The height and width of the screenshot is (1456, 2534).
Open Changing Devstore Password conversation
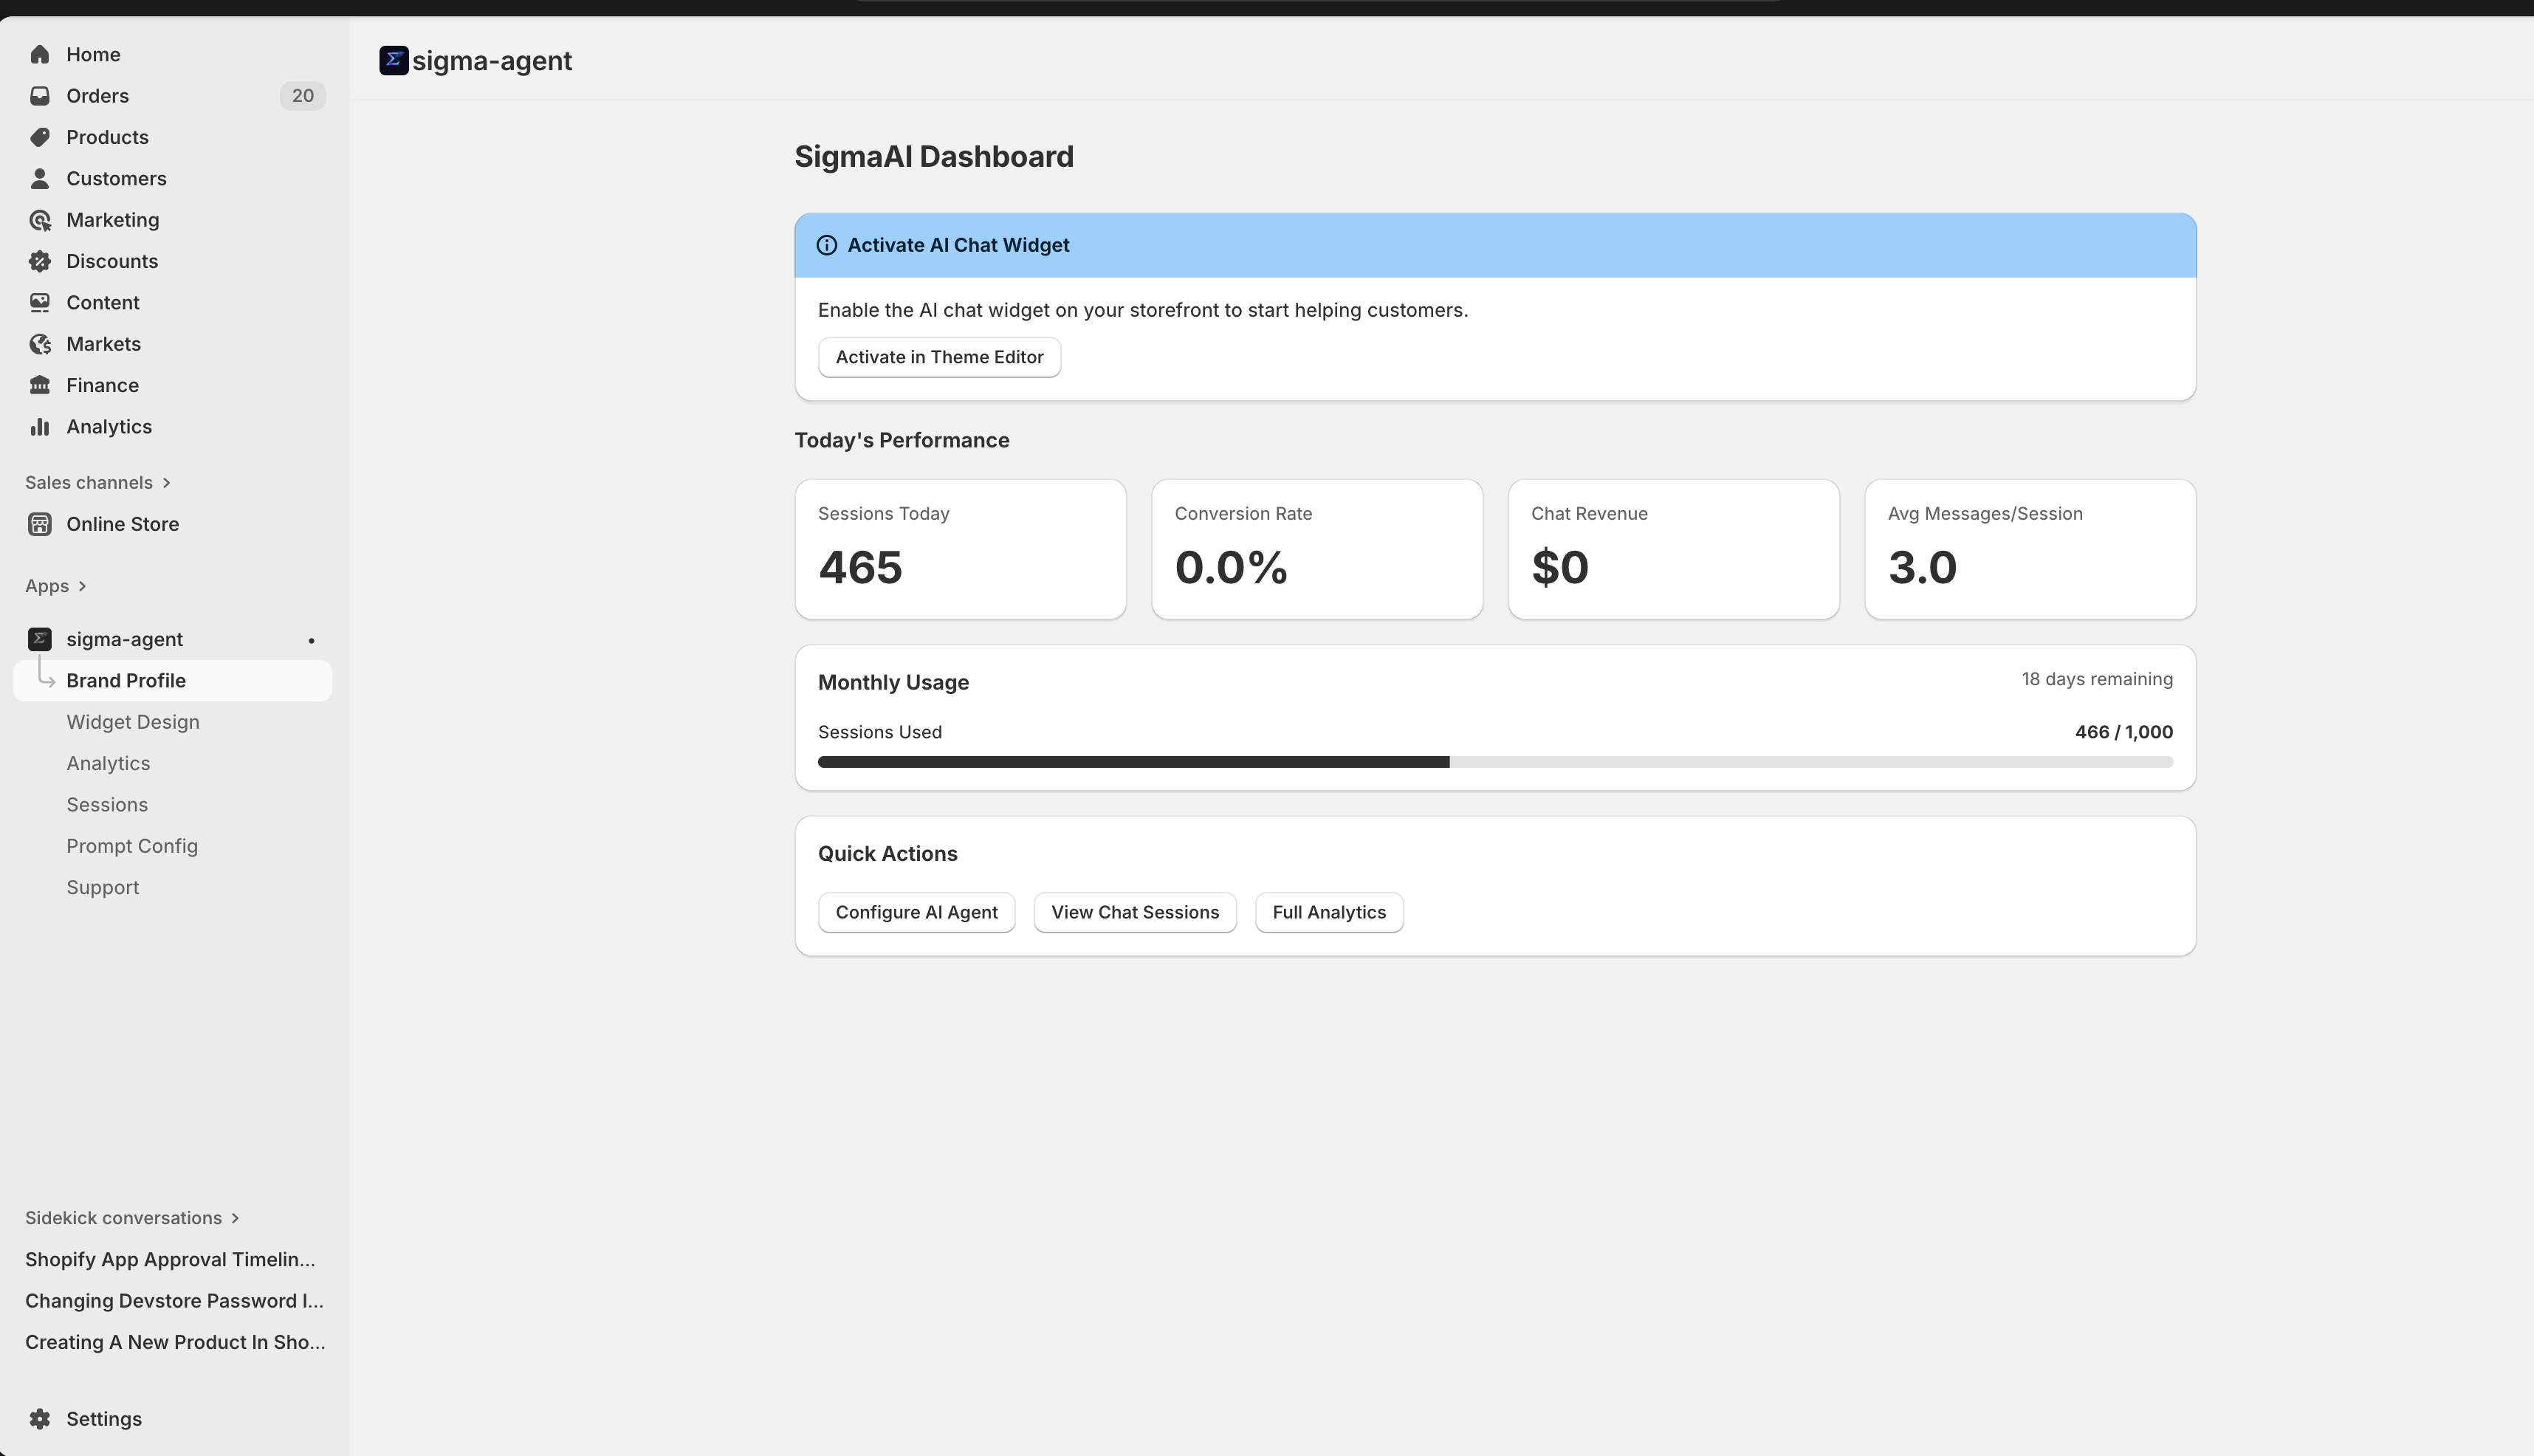[174, 1301]
